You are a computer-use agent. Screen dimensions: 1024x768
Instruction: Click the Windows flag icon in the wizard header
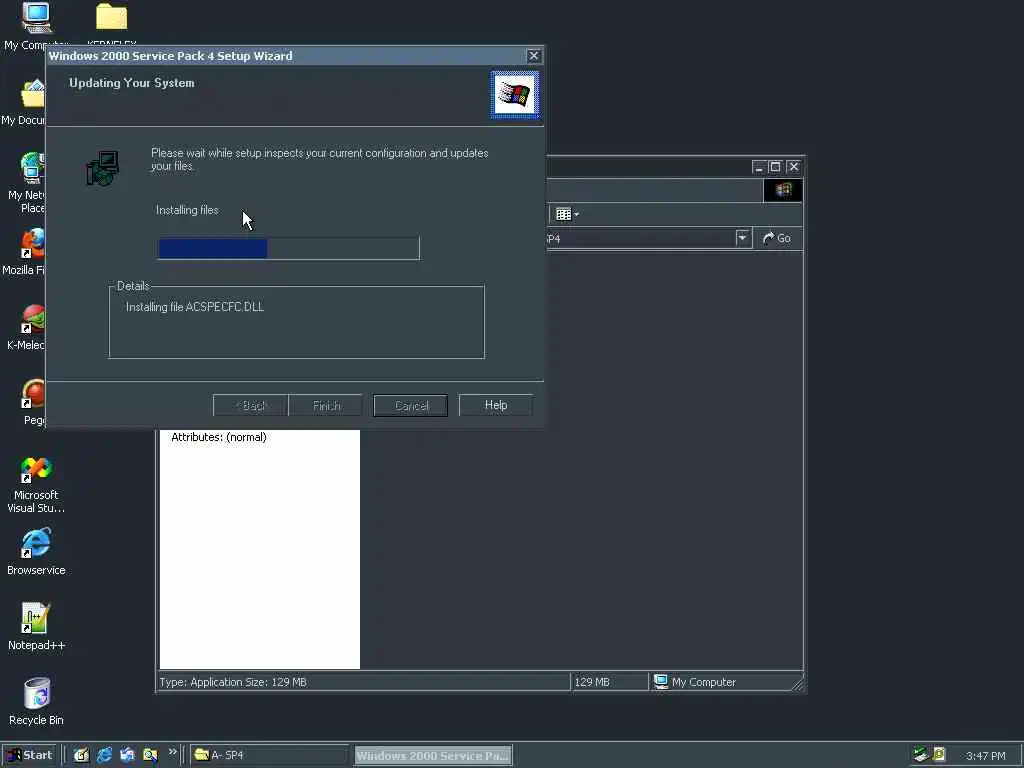point(515,95)
